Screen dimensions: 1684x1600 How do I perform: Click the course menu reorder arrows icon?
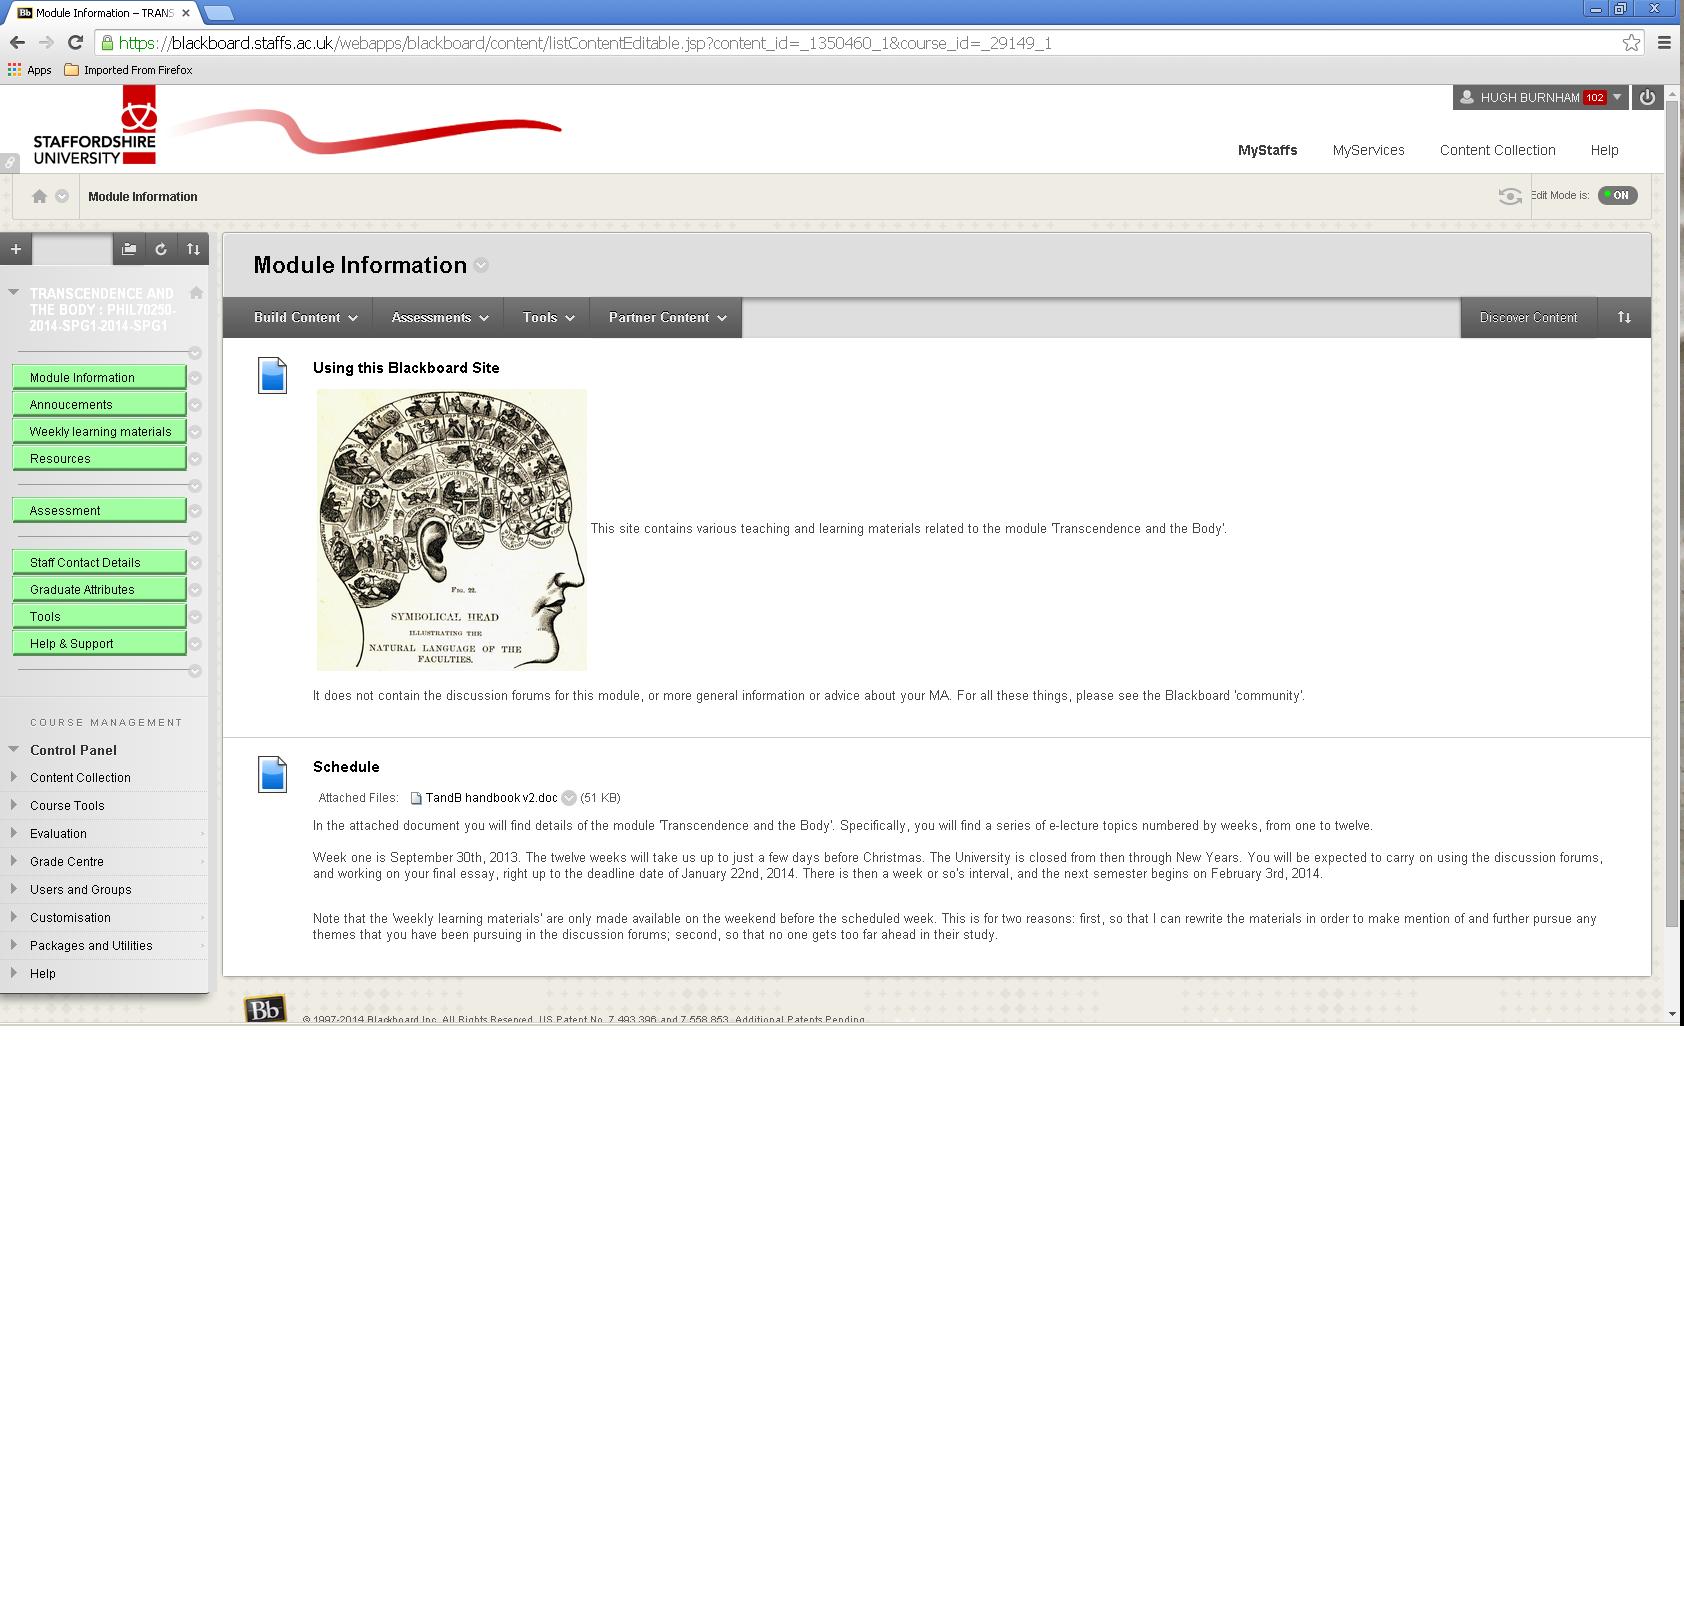193,249
